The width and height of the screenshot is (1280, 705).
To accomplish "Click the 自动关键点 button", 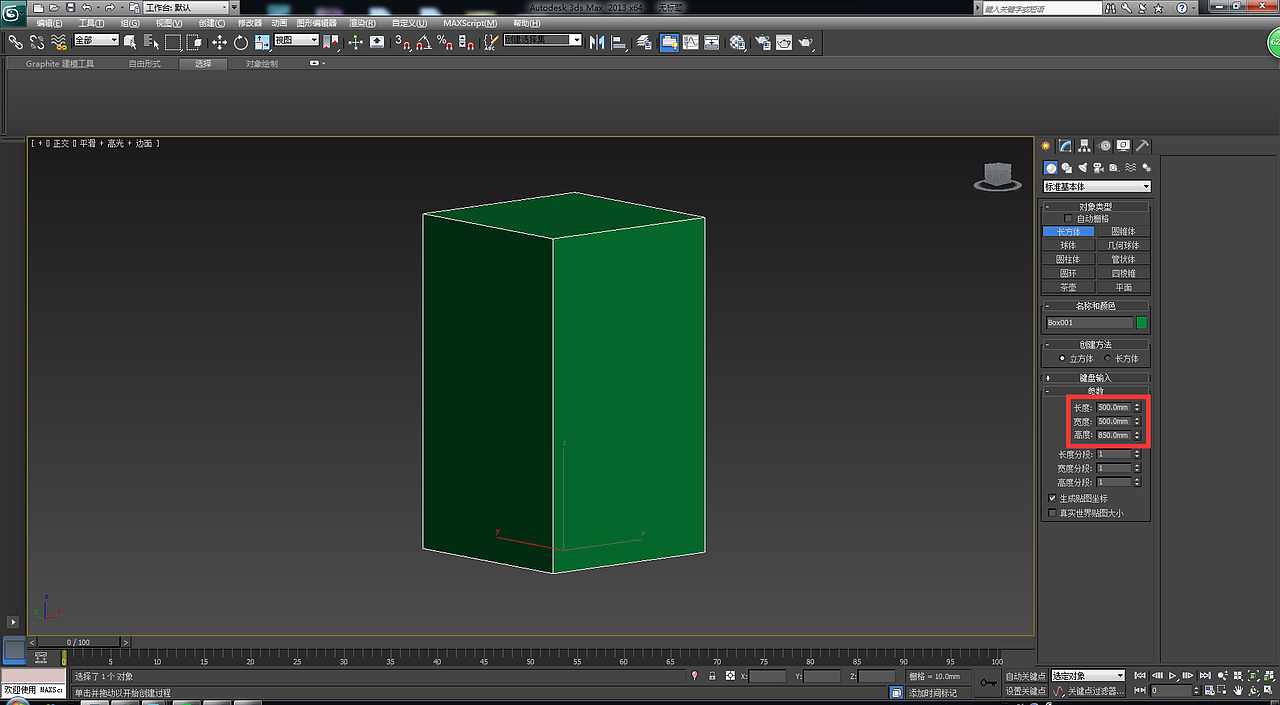I will pyautogui.click(x=1025, y=677).
